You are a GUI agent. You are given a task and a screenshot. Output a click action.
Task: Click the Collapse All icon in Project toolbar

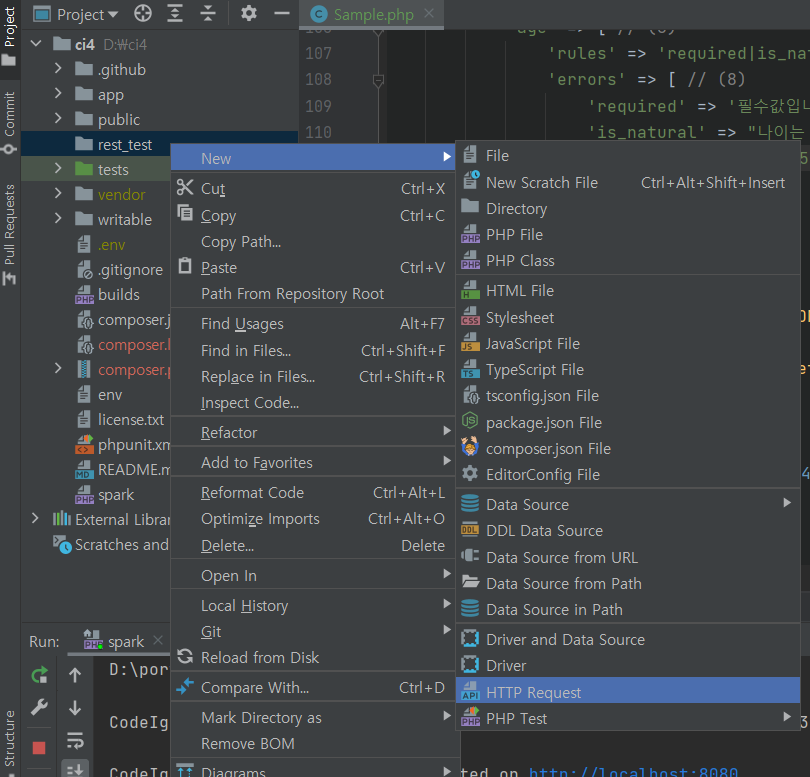(x=208, y=13)
